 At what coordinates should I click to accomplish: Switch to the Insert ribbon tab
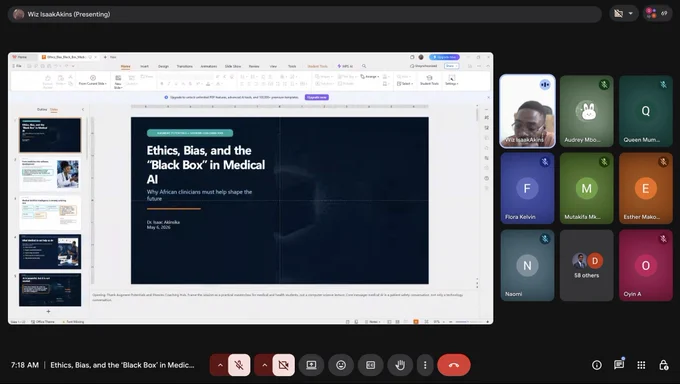(x=144, y=66)
